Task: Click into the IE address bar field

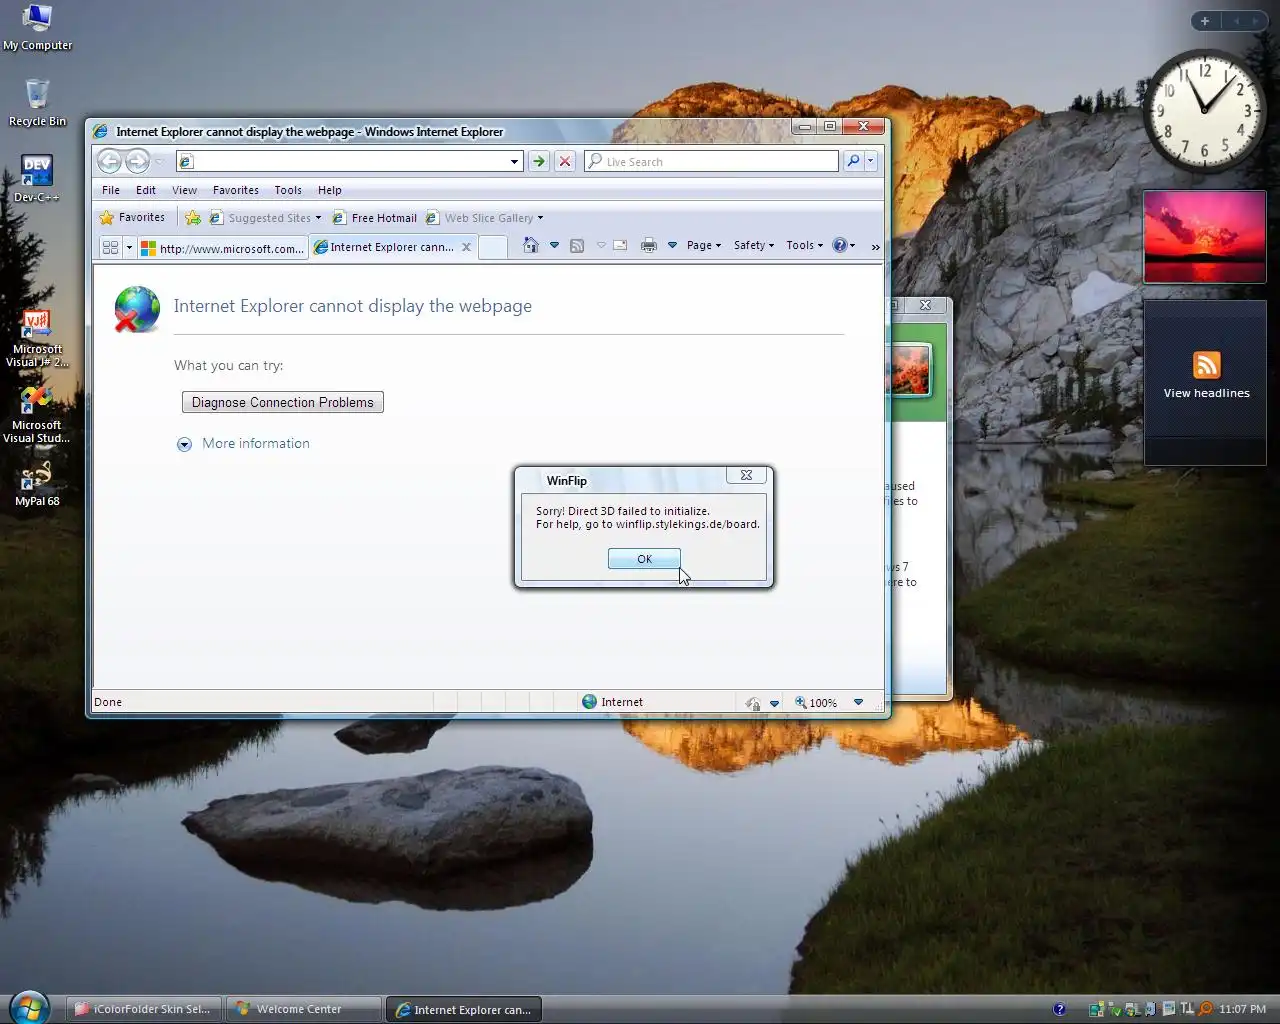Action: tap(349, 161)
